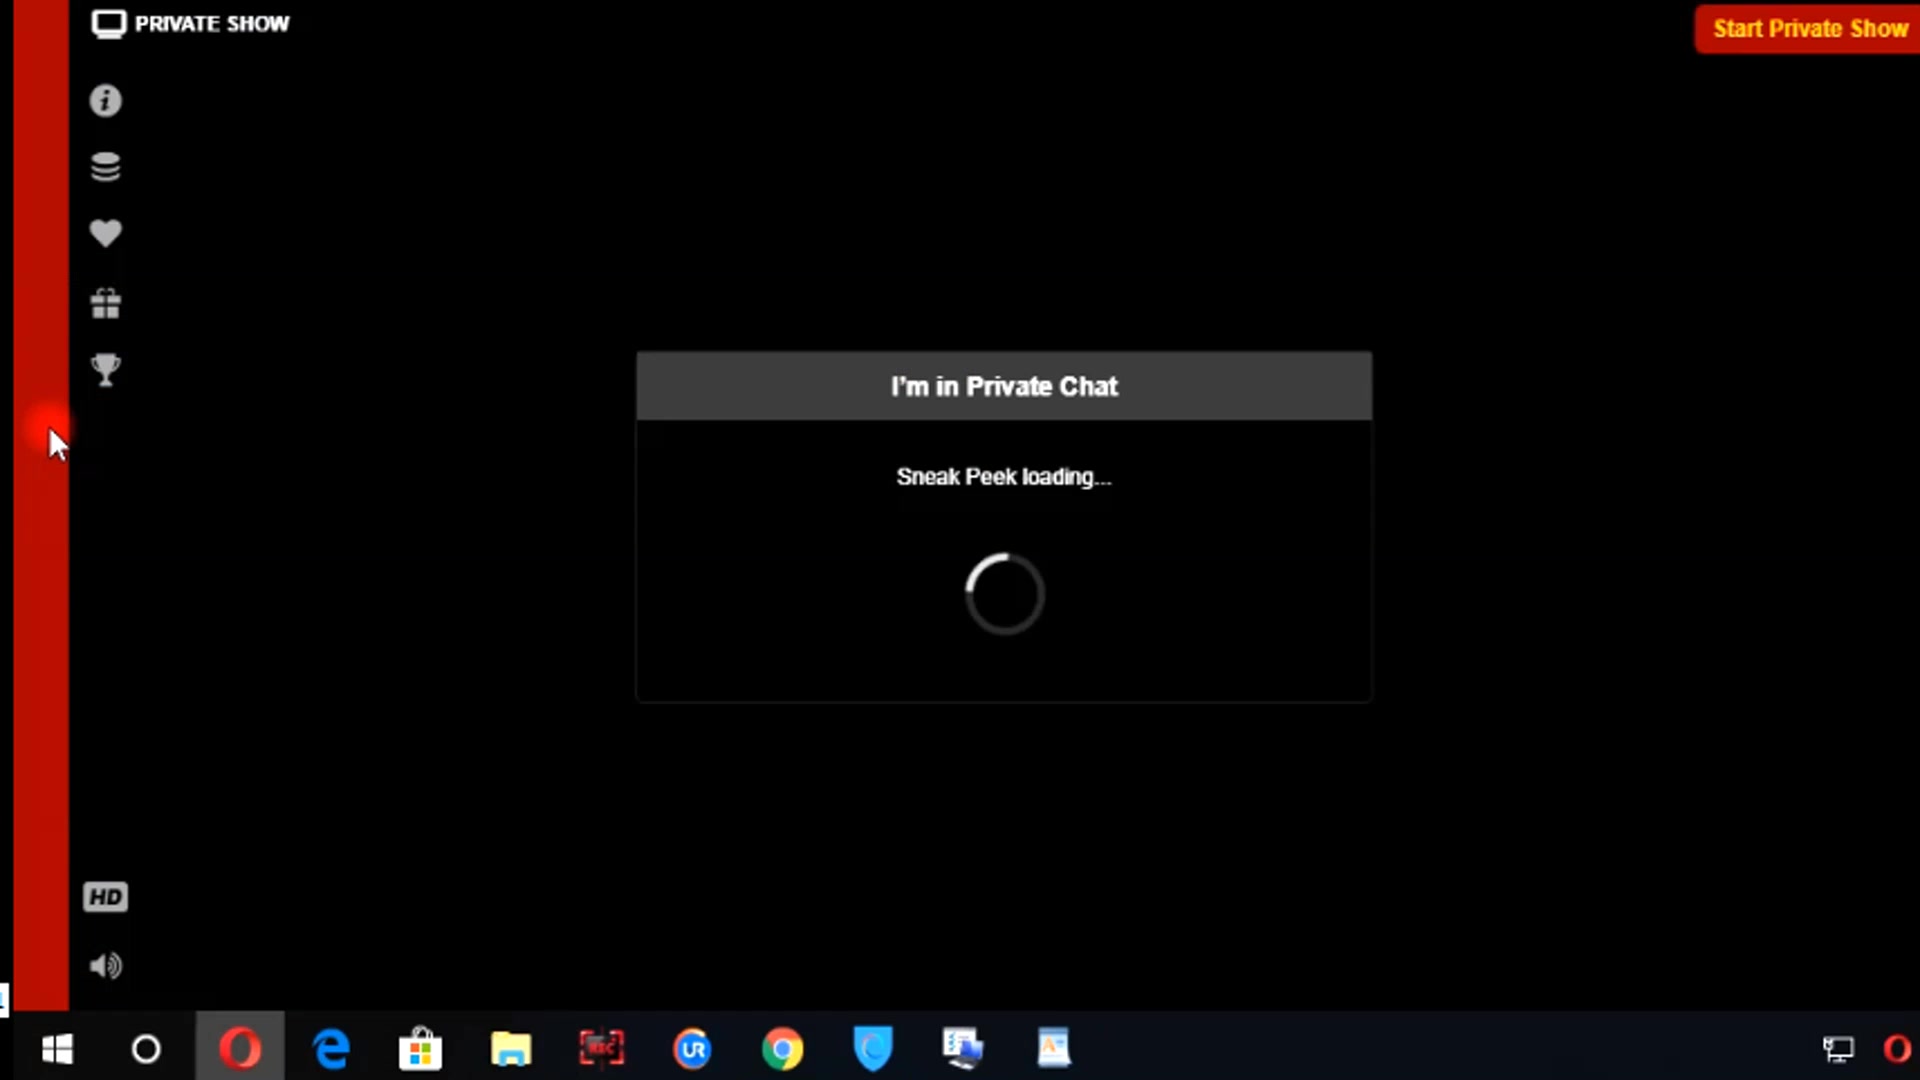Screen dimensions: 1920x1080
Task: Mute the volume speaker icon
Action: coord(105,966)
